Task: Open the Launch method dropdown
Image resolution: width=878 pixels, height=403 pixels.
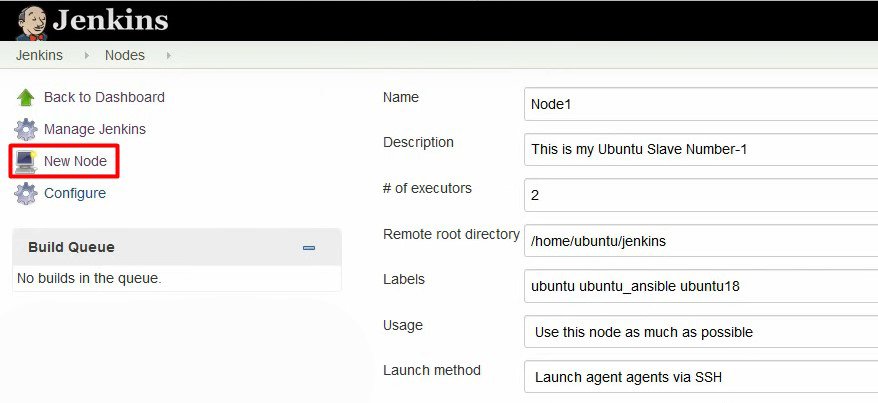Action: 701,377
